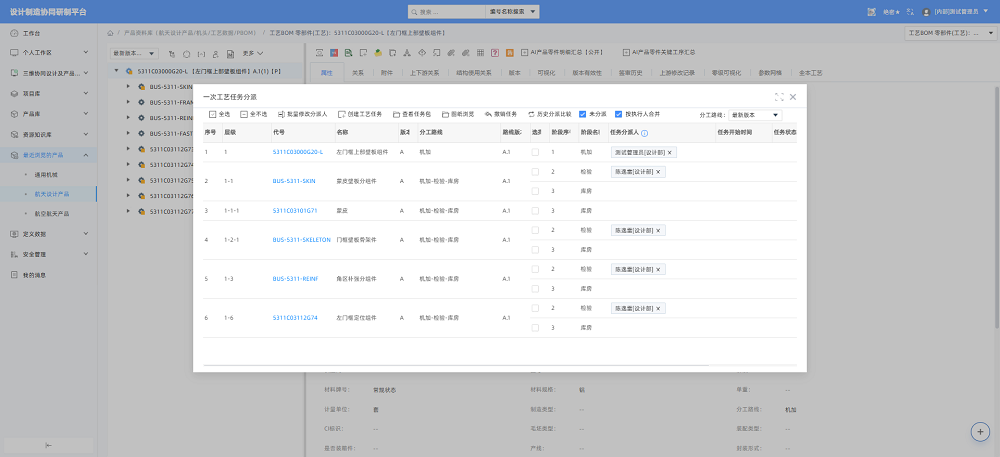Image resolution: width=1000 pixels, height=457 pixels.
Task: Click the language switch icon in the header
Action: 909,11
